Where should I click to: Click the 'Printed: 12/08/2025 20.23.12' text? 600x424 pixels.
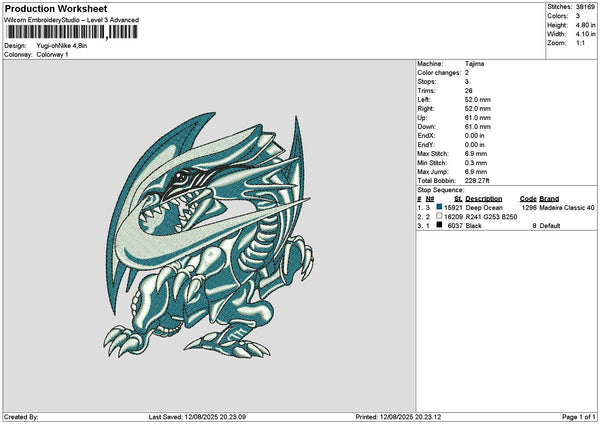[398, 417]
